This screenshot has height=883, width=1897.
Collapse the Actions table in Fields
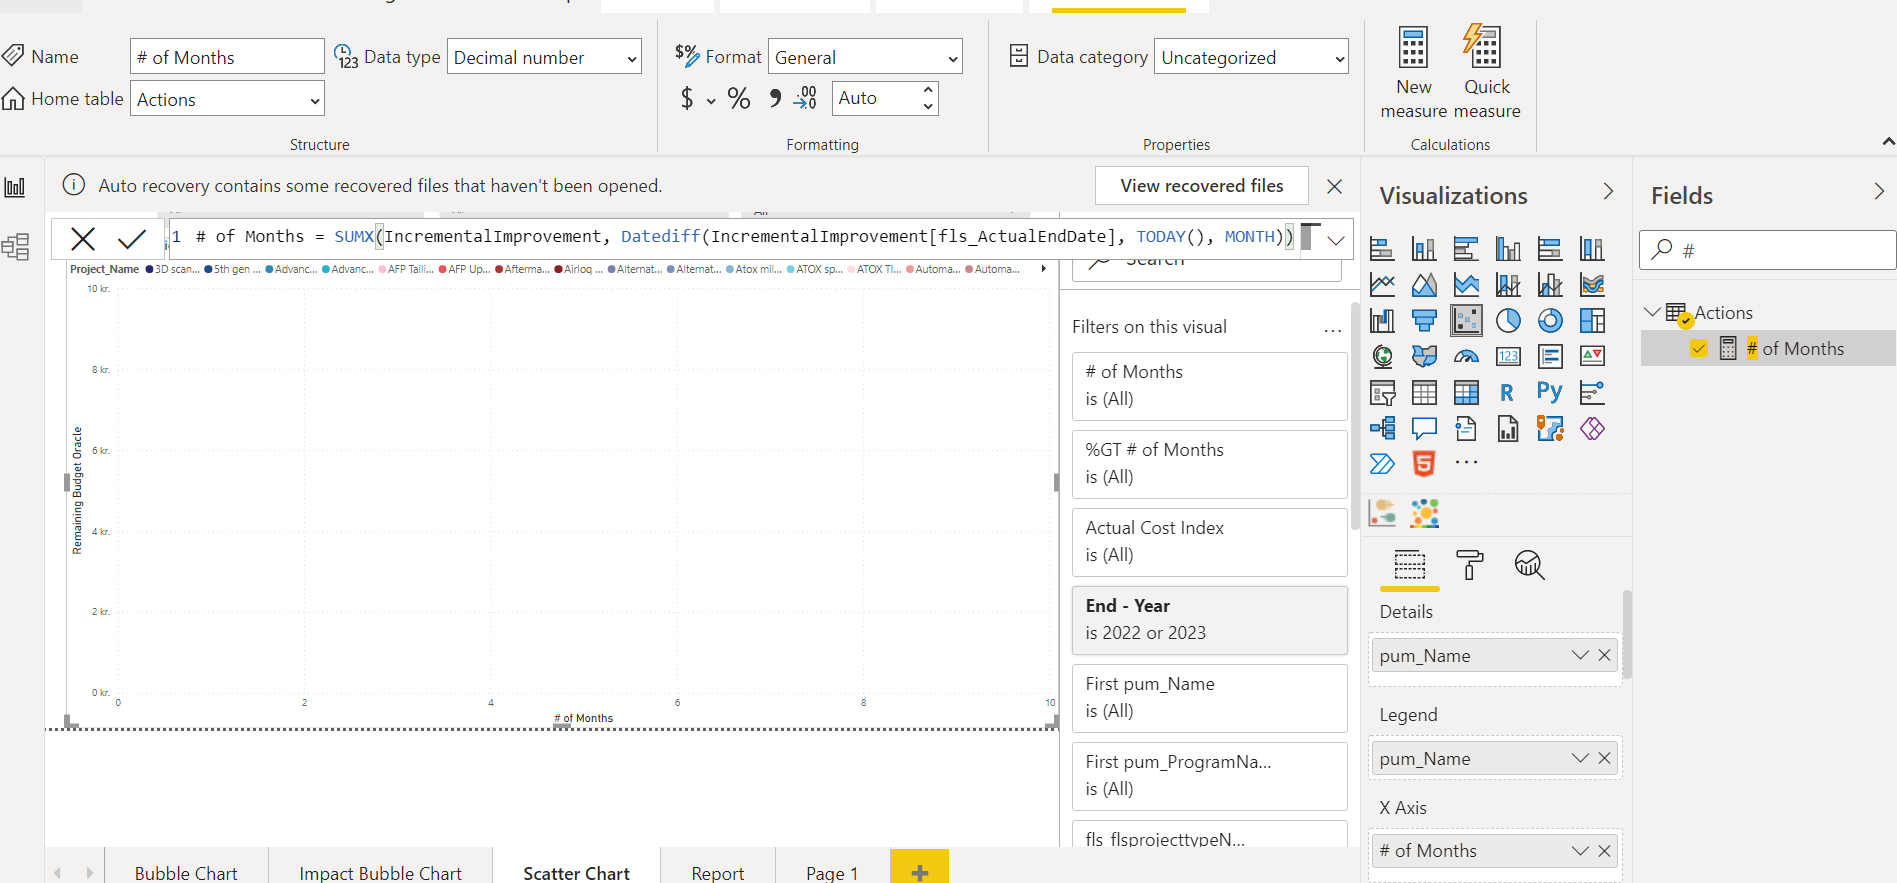point(1652,312)
